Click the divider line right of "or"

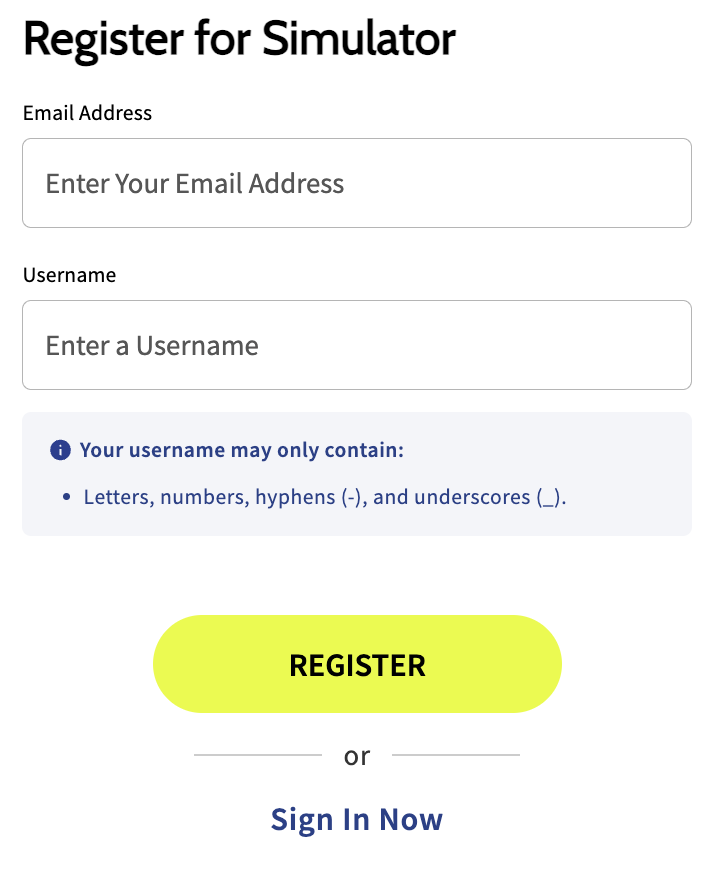(456, 755)
